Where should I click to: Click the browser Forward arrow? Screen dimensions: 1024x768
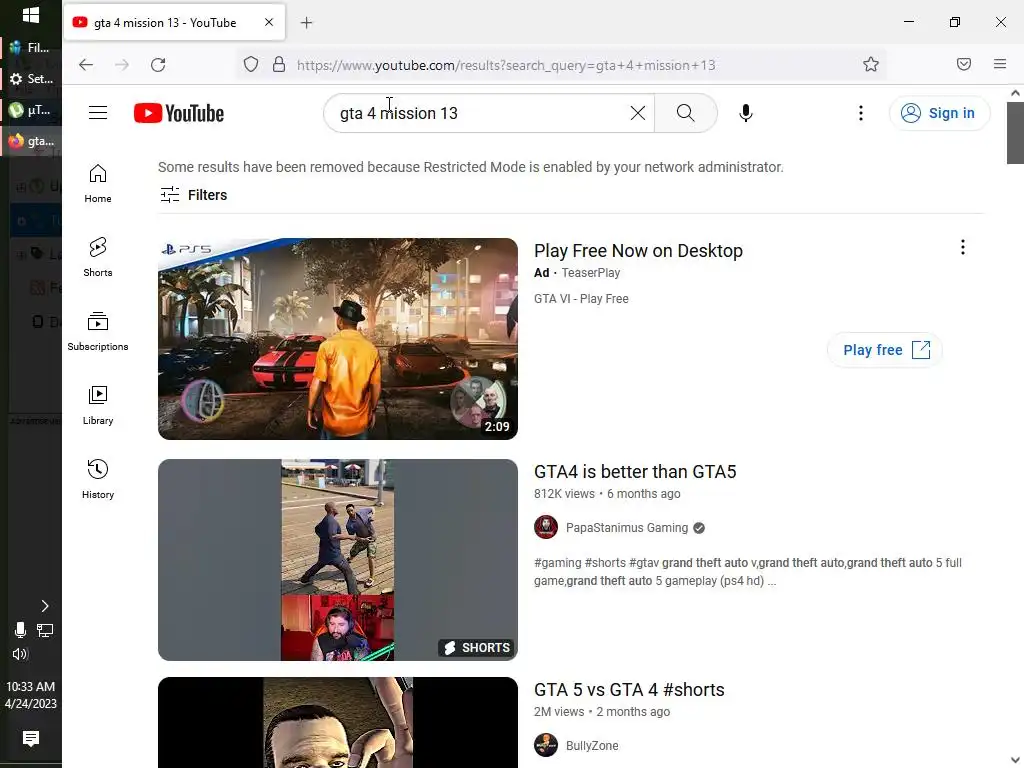(122, 65)
